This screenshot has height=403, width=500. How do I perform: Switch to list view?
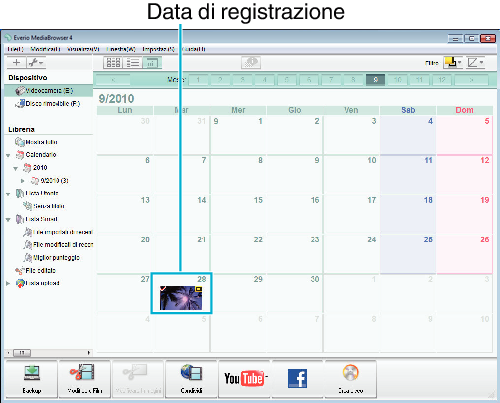[x=133, y=63]
